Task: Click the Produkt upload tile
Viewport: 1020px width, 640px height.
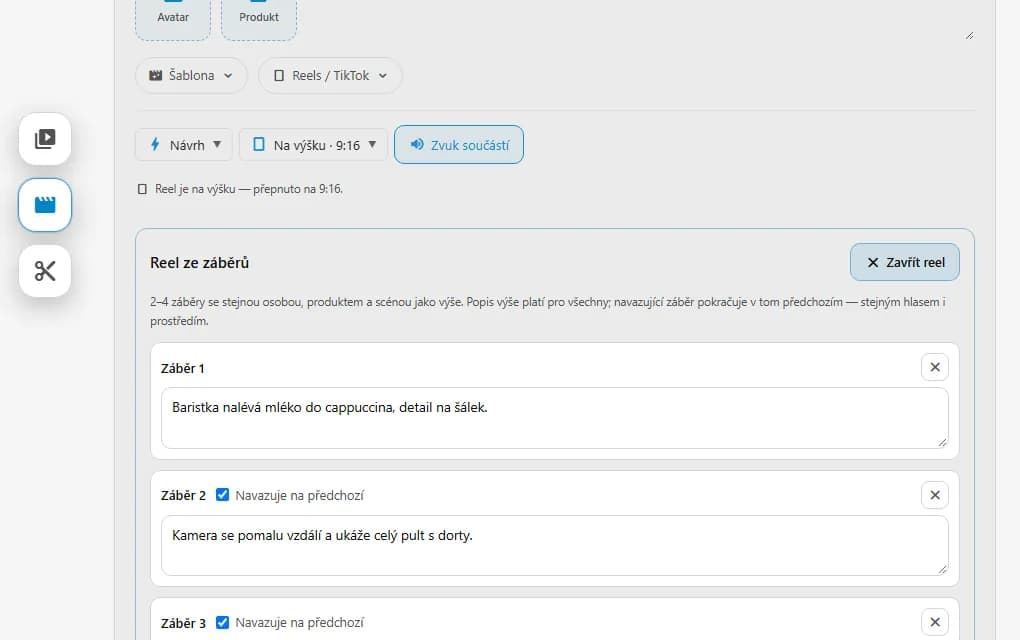Action: pyautogui.click(x=259, y=18)
